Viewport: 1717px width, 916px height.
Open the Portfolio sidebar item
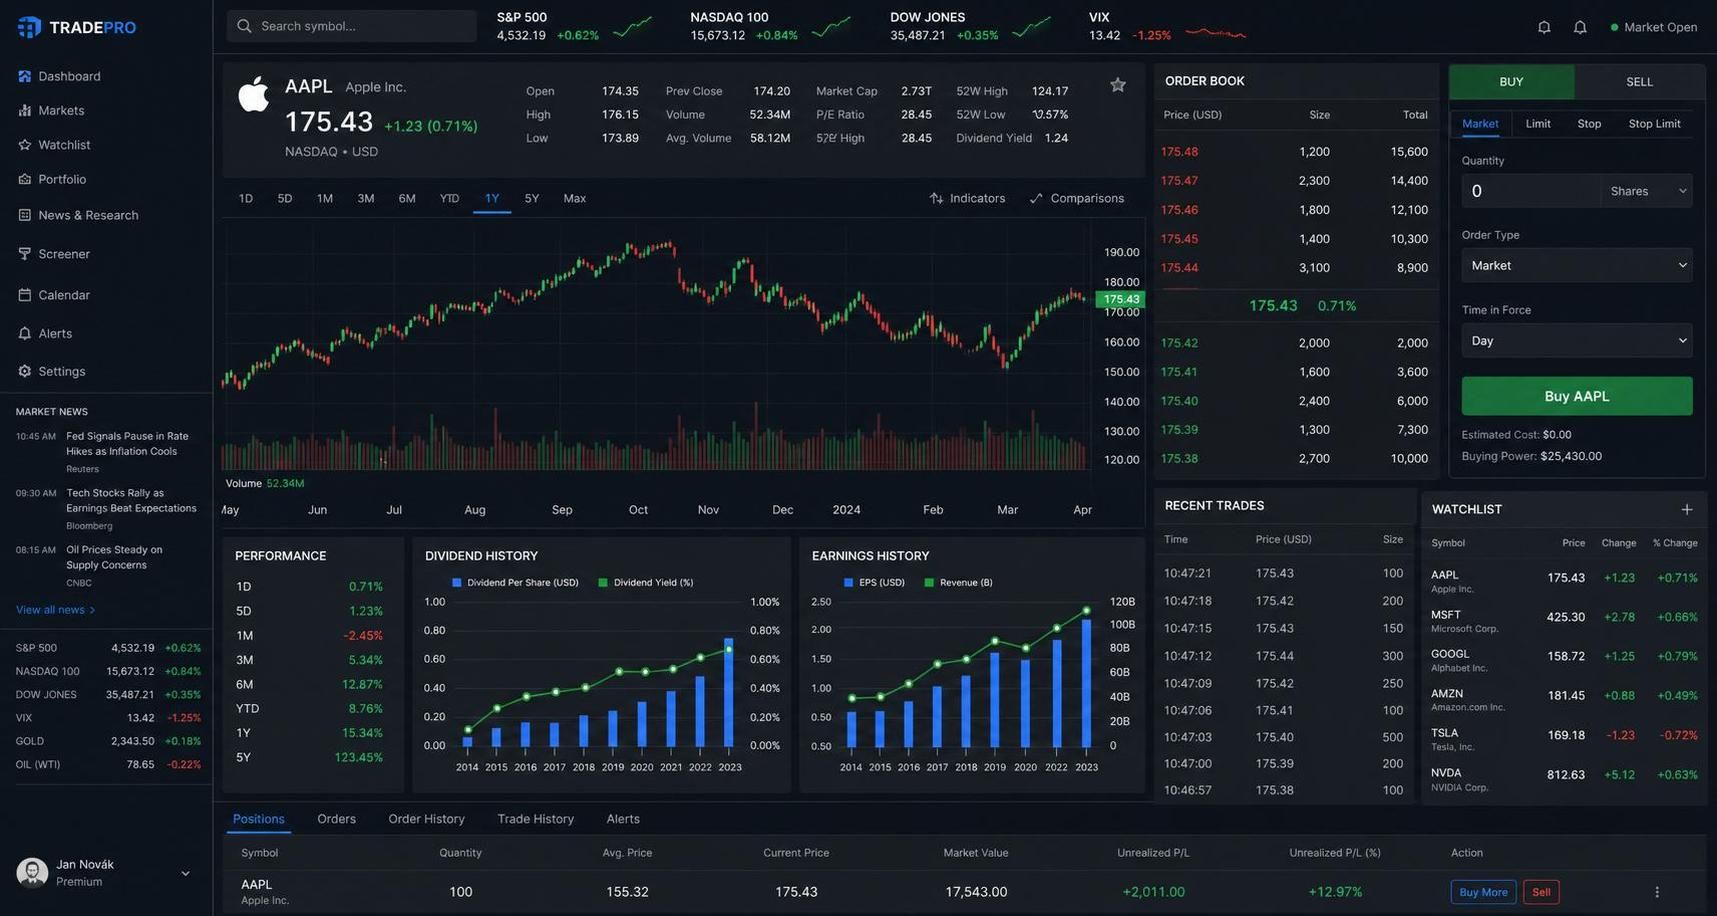[x=52, y=179]
